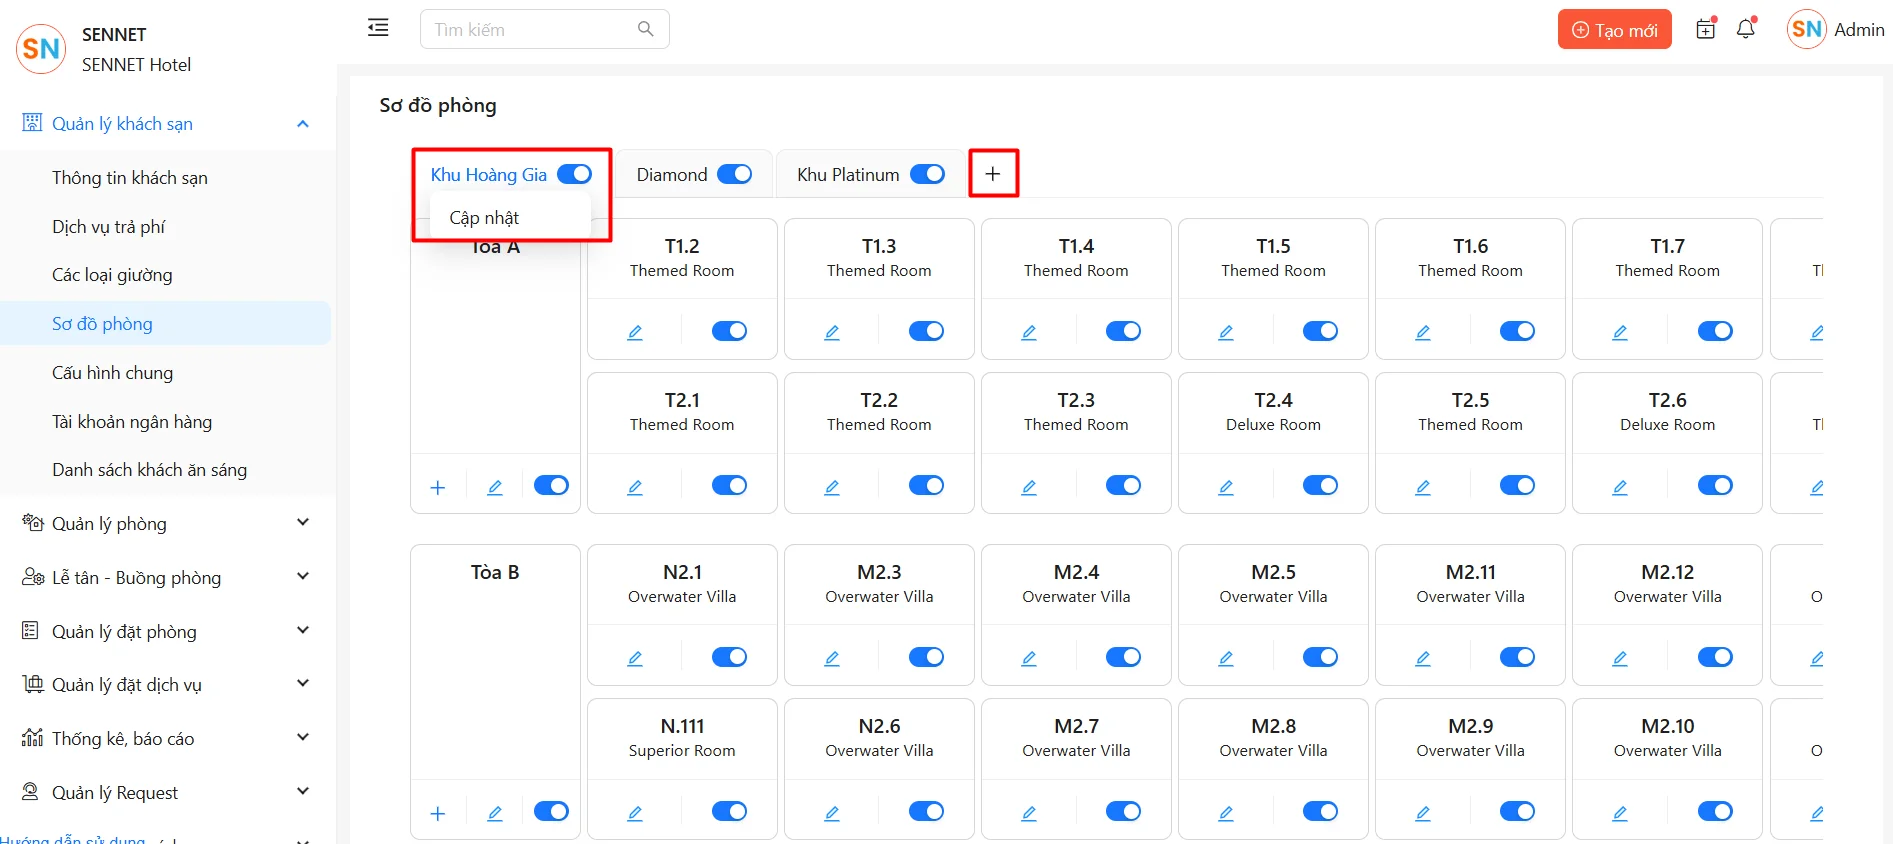This screenshot has width=1893, height=844.
Task: Collapse the Quản lý khách sạn menu
Action: tap(303, 124)
